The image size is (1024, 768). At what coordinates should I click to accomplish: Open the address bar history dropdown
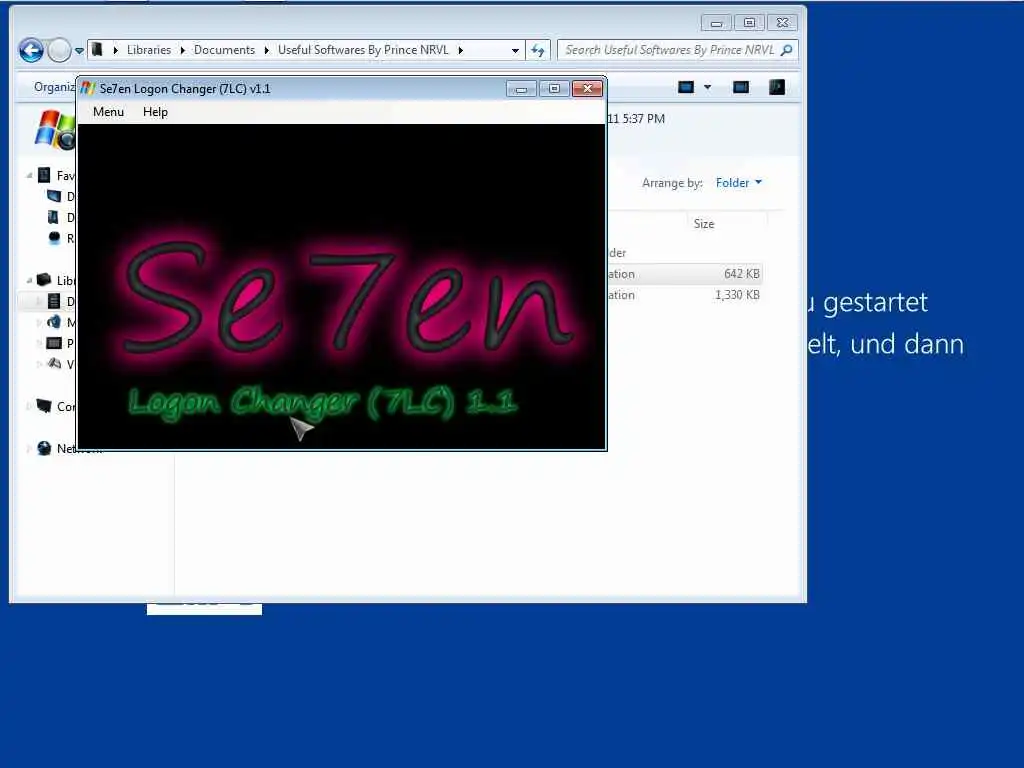click(x=515, y=50)
